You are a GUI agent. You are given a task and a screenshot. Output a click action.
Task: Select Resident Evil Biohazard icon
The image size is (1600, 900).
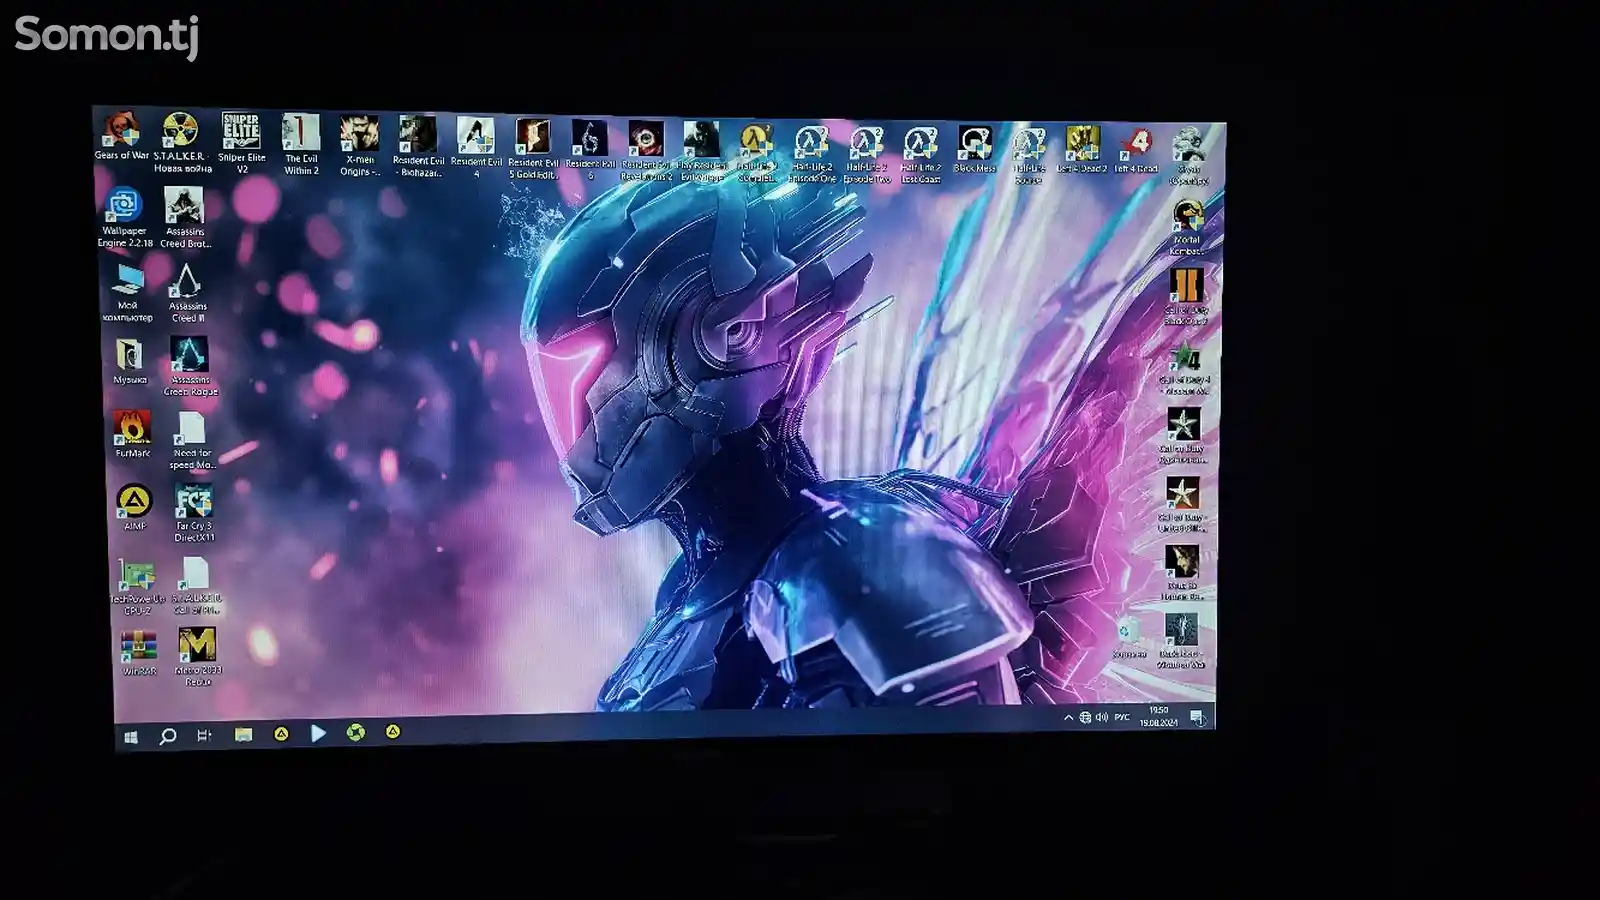click(418, 147)
